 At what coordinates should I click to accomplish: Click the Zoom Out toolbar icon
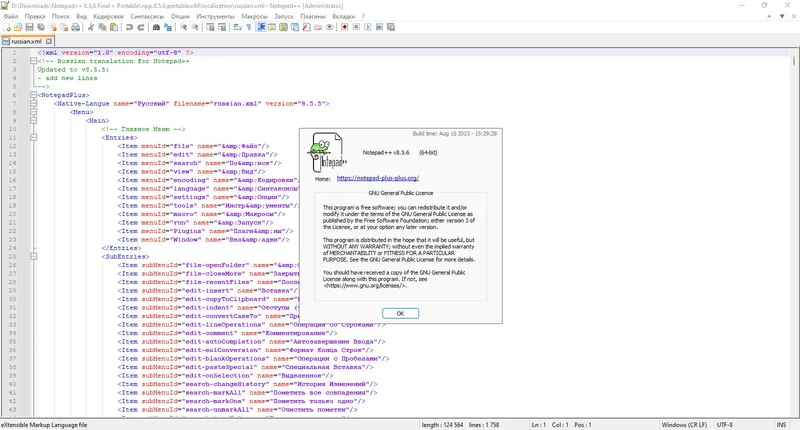click(195, 27)
